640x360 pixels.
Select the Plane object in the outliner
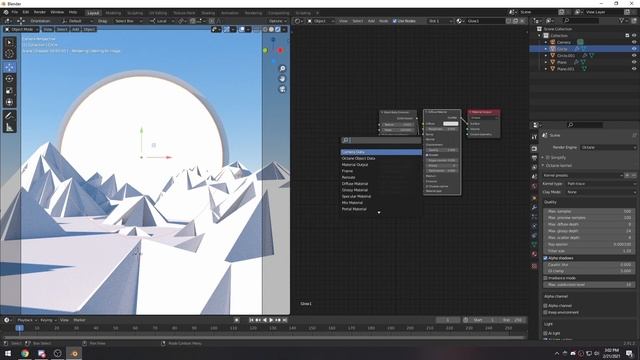(x=562, y=62)
